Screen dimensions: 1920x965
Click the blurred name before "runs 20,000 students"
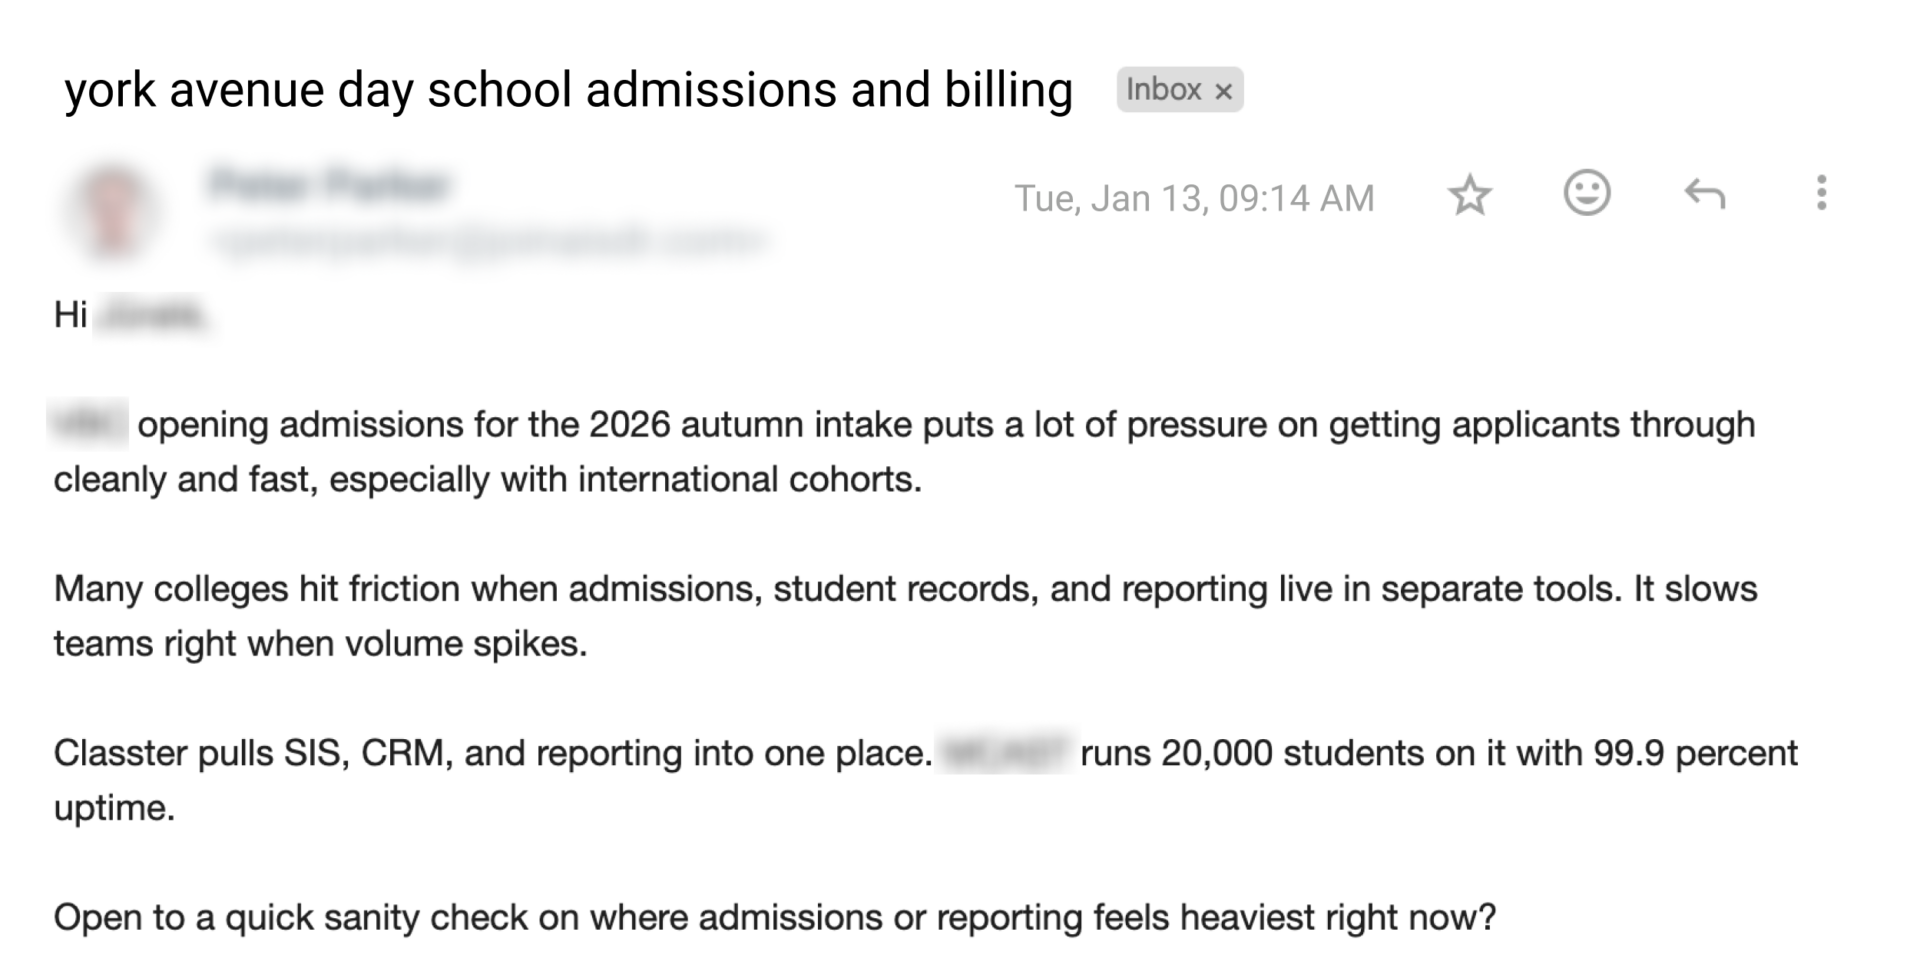[1005, 753]
